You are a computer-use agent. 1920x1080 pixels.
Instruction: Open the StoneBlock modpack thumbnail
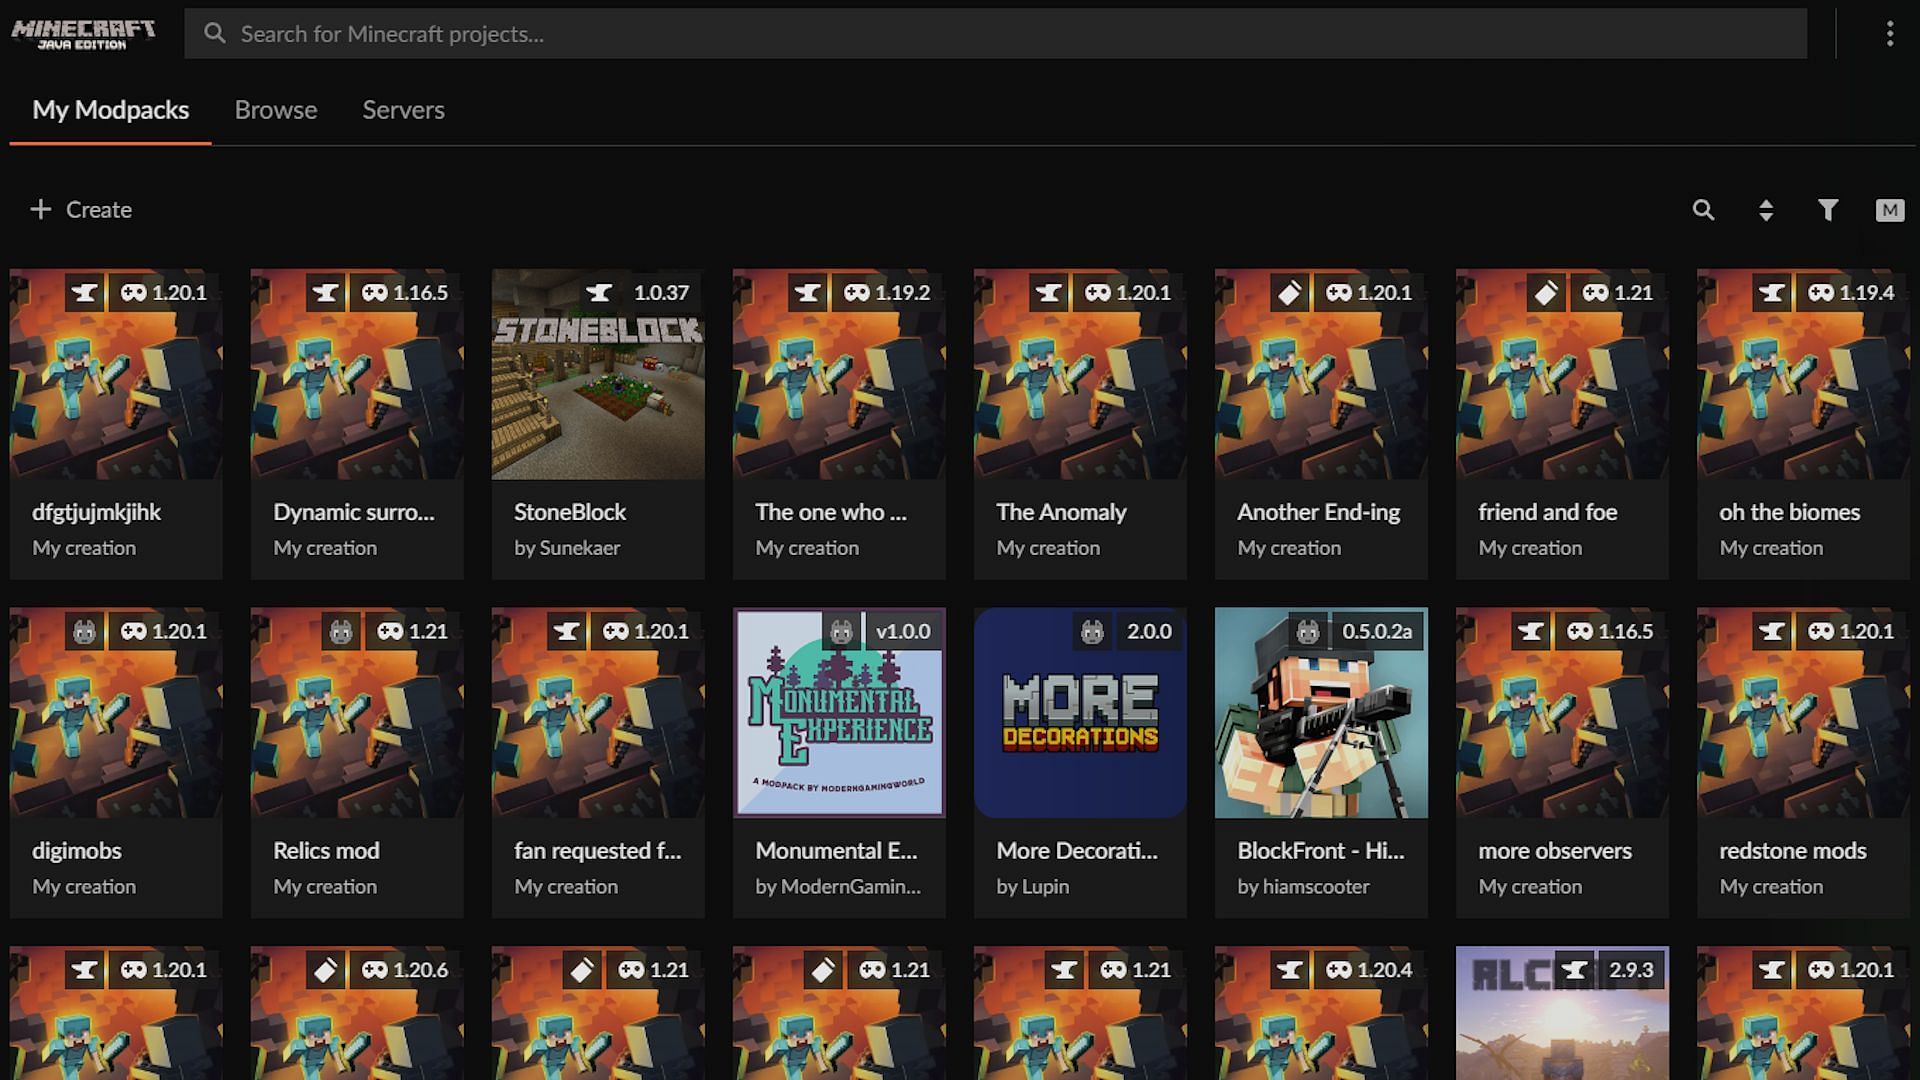coord(598,374)
